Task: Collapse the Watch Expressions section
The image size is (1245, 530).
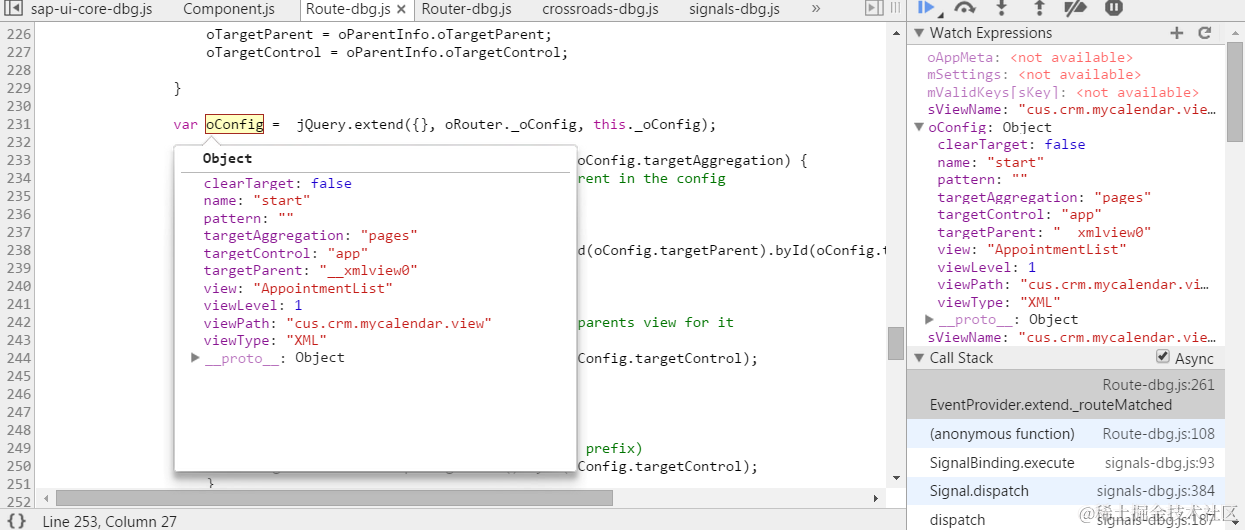Action: click(920, 33)
